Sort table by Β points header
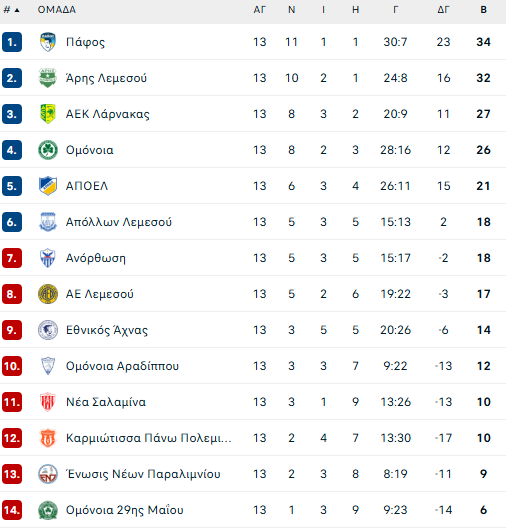Image resolution: width=506 pixels, height=531 pixels. point(483,10)
